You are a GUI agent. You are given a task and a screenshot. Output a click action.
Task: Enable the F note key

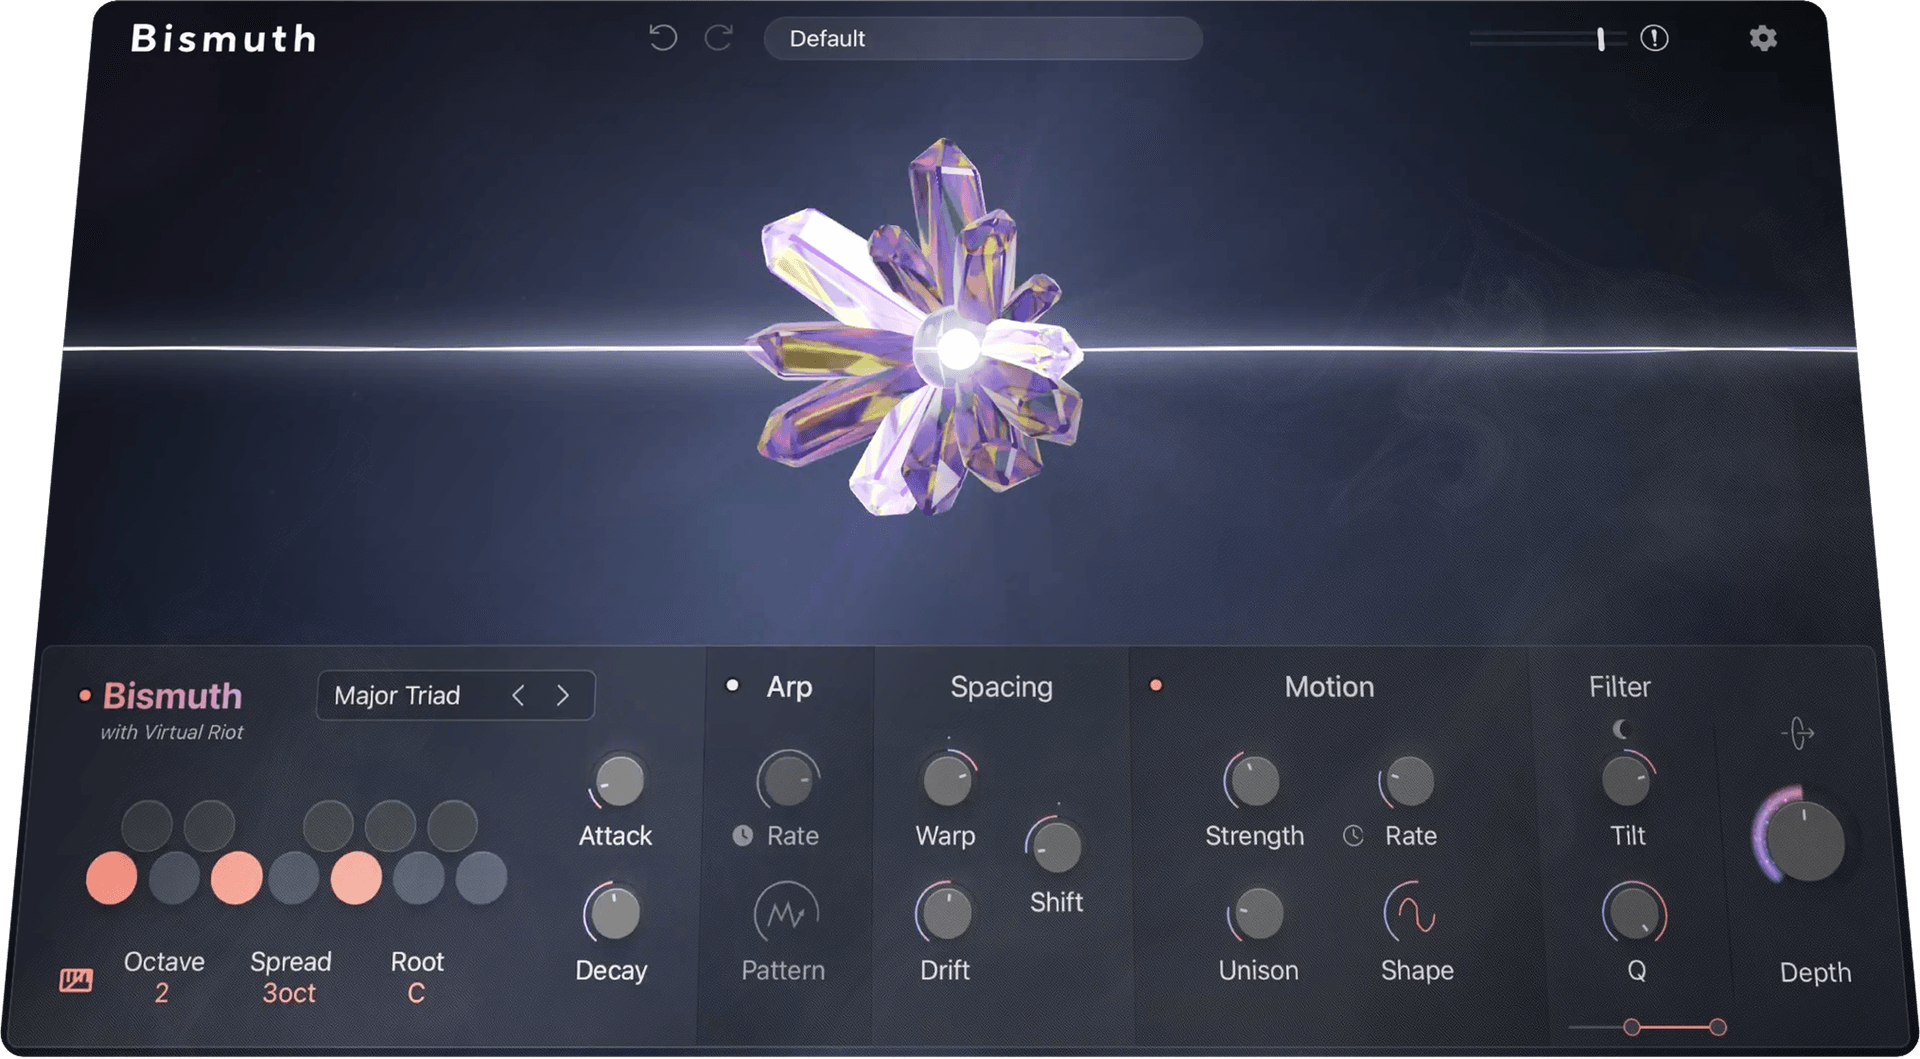tap(294, 878)
